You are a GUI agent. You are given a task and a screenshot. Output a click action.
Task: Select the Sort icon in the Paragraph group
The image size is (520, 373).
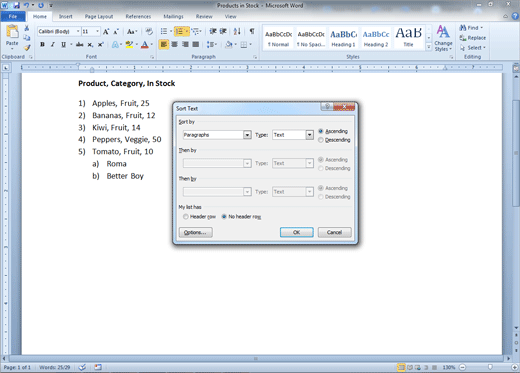[237, 31]
